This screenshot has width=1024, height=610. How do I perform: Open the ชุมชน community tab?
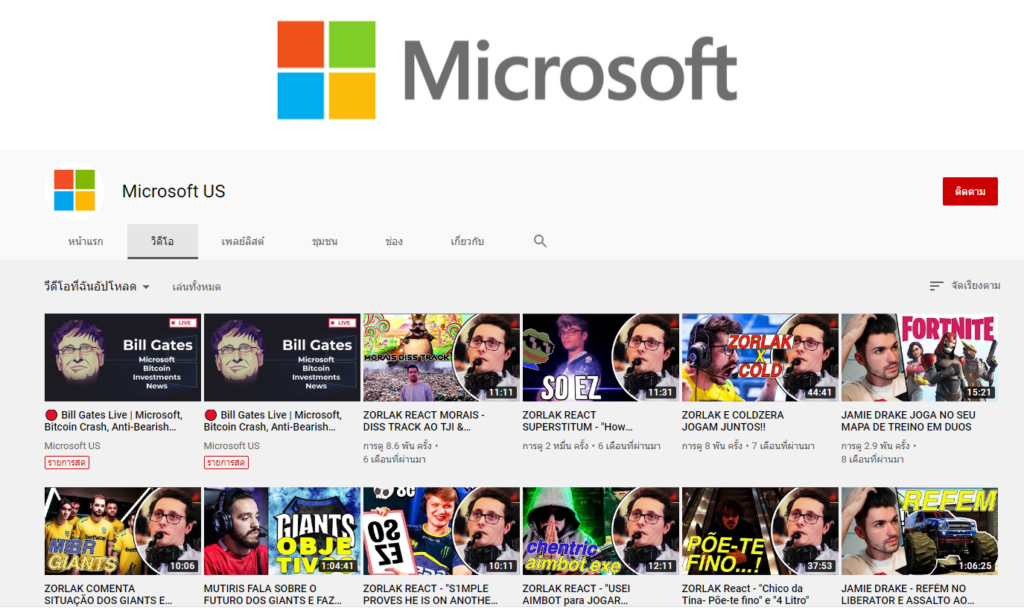[x=325, y=241]
